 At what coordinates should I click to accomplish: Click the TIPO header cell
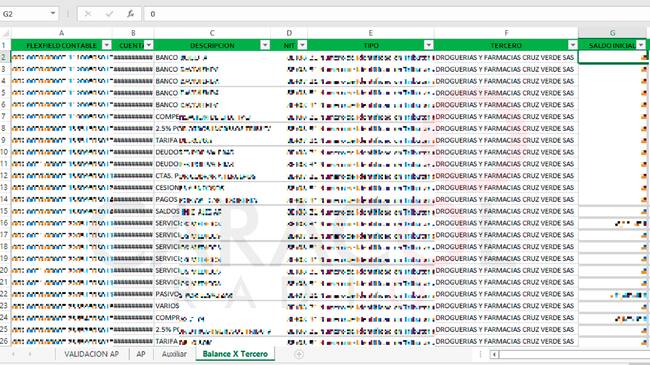pyautogui.click(x=371, y=45)
